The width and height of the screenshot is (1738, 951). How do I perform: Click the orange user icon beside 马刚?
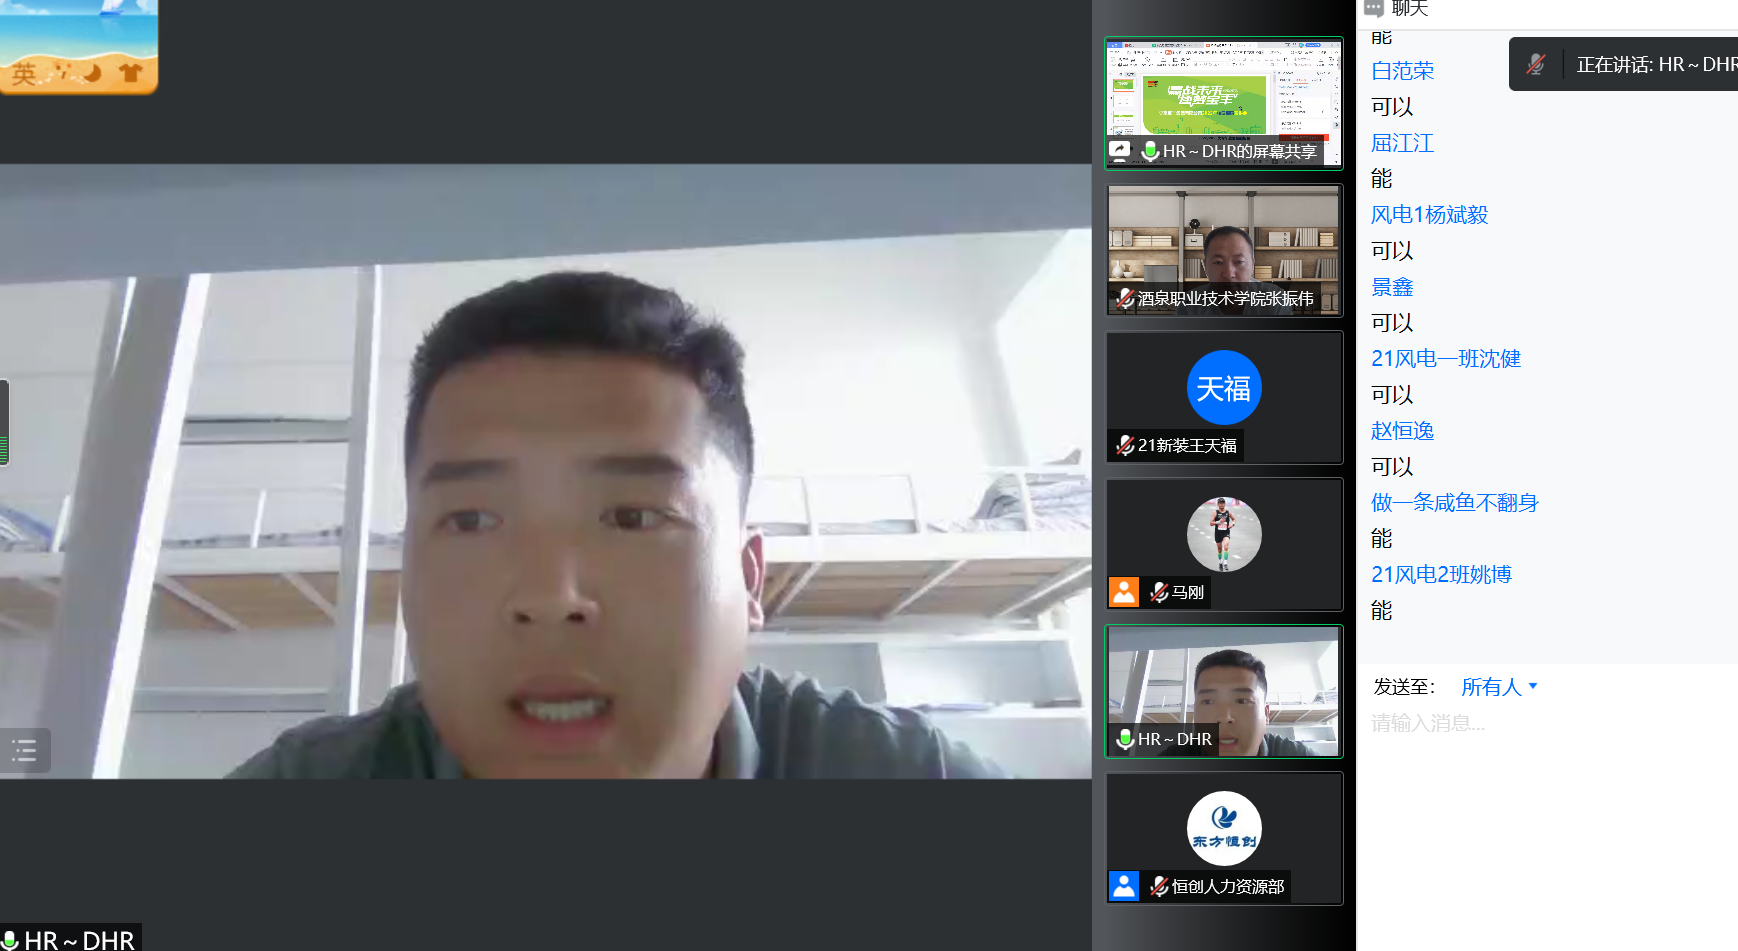point(1124,592)
